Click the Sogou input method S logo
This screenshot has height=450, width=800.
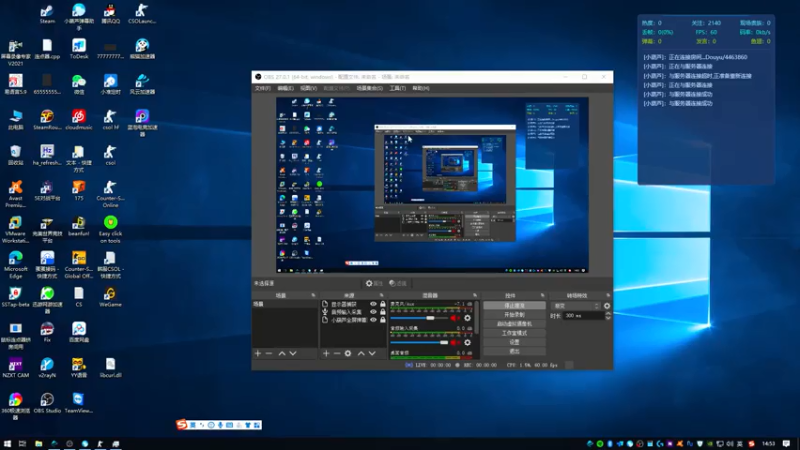[182, 424]
